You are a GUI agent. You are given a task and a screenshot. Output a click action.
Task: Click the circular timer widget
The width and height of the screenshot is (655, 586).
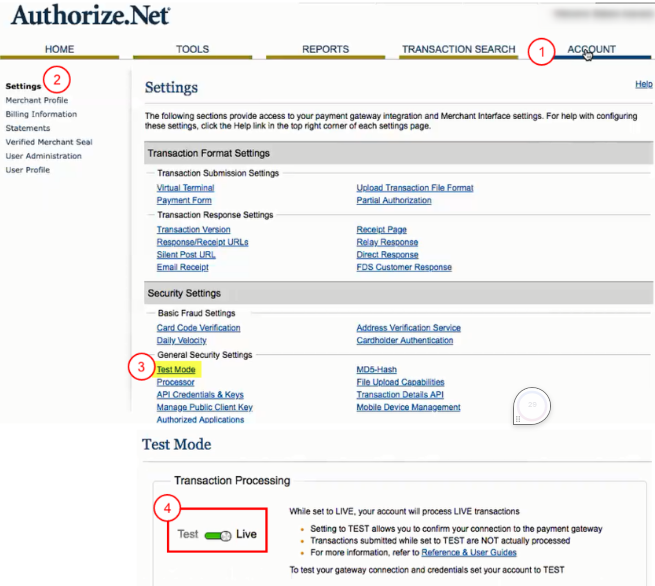(531, 406)
